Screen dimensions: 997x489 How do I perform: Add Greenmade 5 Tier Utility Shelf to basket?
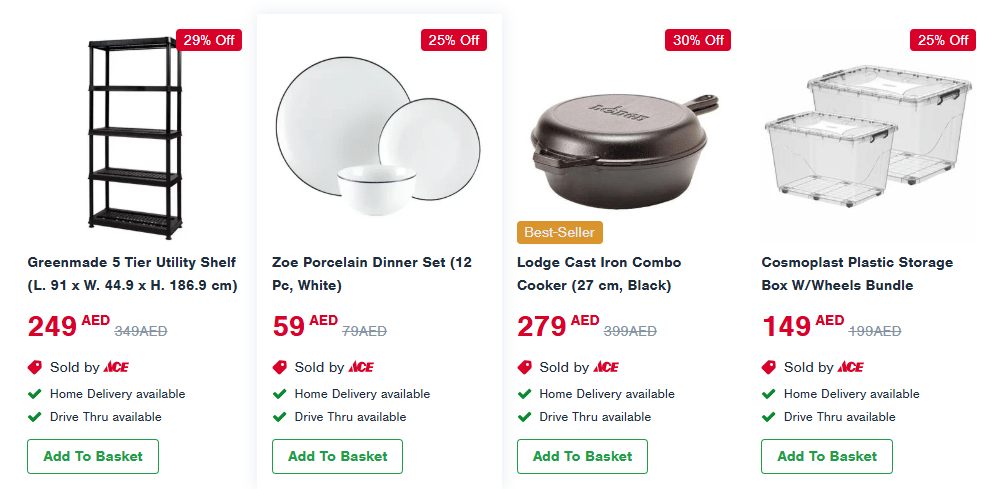pyautogui.click(x=93, y=456)
